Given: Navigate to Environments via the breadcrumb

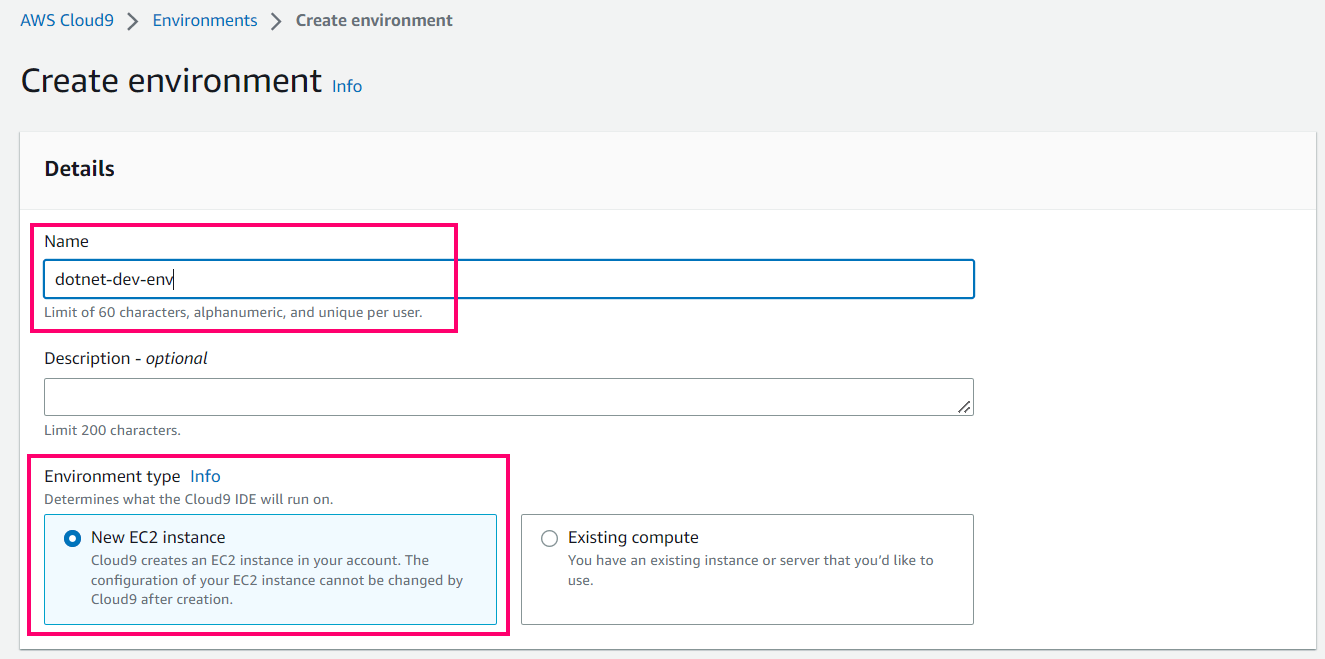Looking at the screenshot, I should coord(204,19).
